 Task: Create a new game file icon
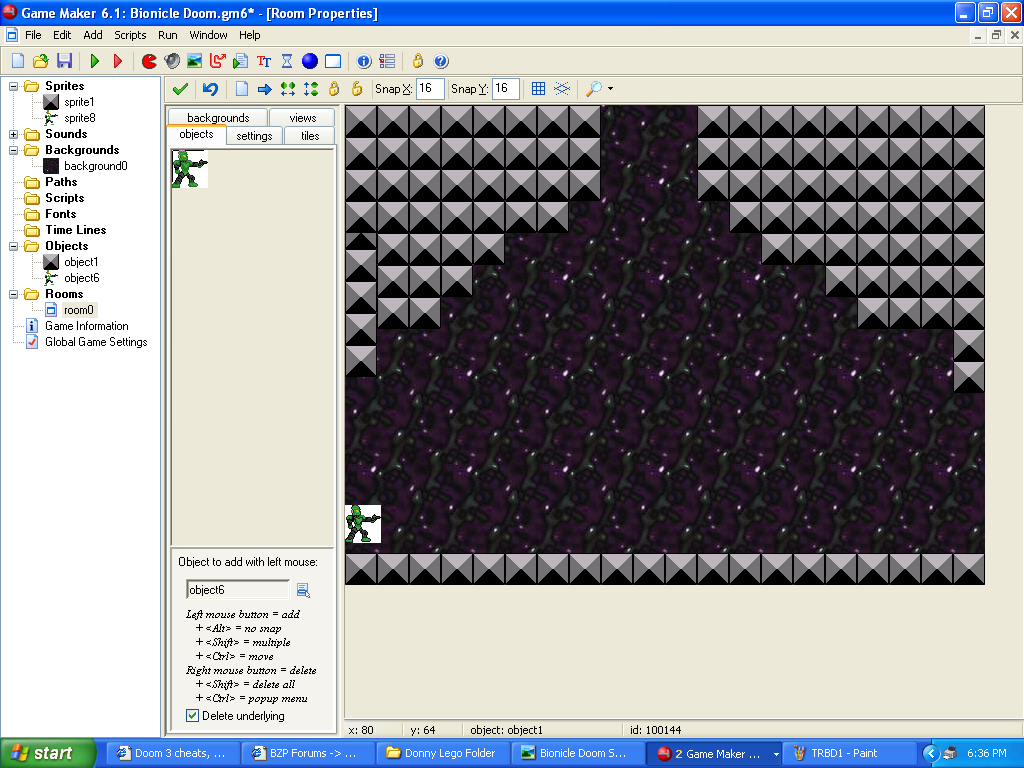(18, 61)
